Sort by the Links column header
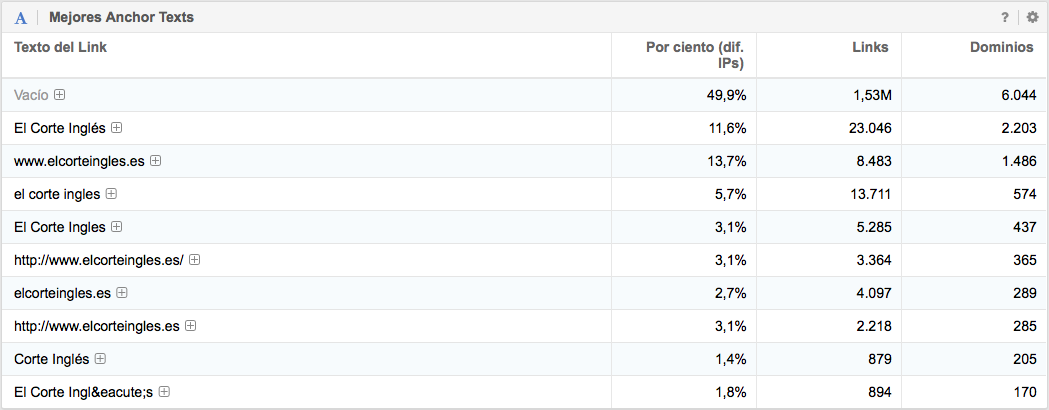This screenshot has width=1049, height=410. tap(870, 47)
